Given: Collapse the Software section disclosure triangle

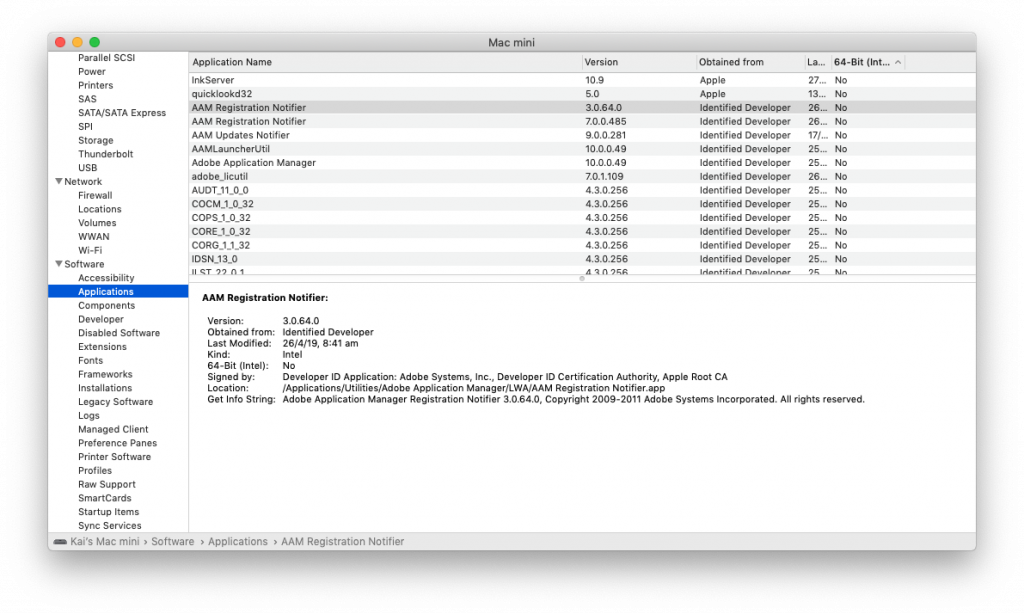Looking at the screenshot, I should tap(58, 264).
